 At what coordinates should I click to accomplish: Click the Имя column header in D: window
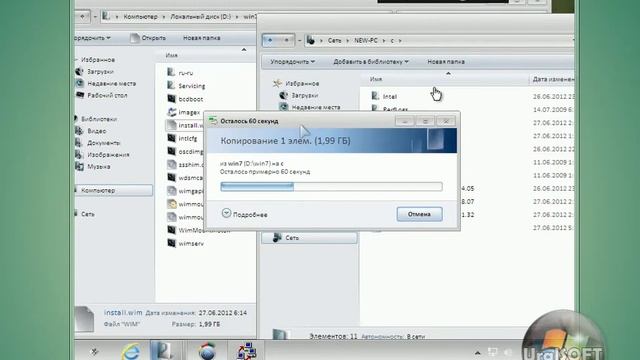(x=171, y=55)
